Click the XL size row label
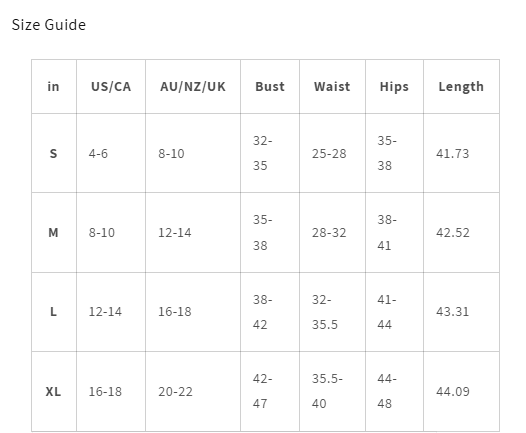This screenshot has height=433, width=526. pyautogui.click(x=53, y=391)
